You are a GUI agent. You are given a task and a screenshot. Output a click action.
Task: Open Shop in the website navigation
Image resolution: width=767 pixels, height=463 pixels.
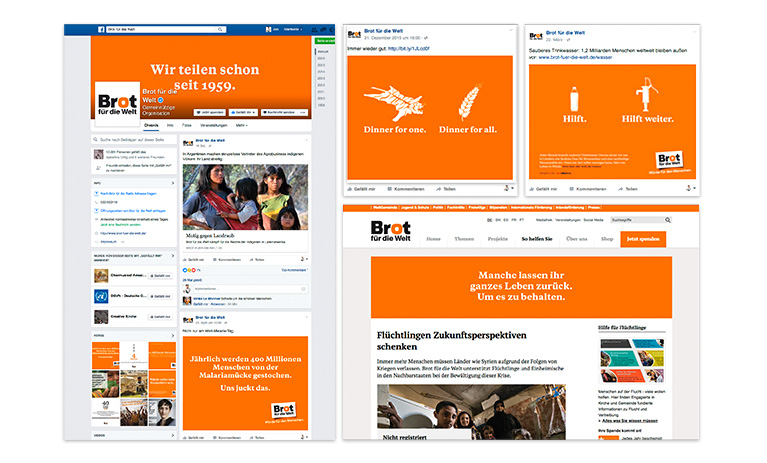[607, 239]
